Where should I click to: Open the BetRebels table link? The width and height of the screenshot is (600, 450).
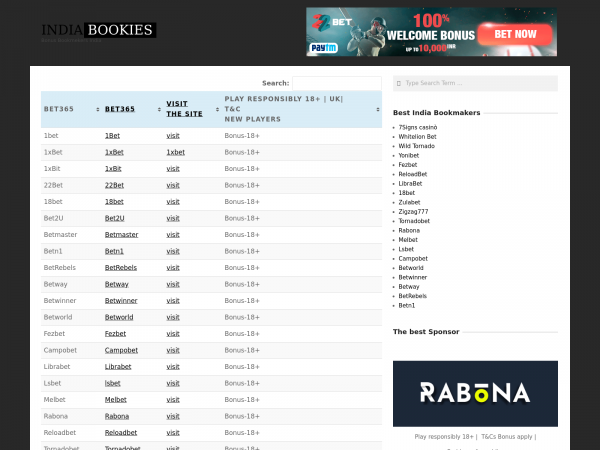(121, 267)
